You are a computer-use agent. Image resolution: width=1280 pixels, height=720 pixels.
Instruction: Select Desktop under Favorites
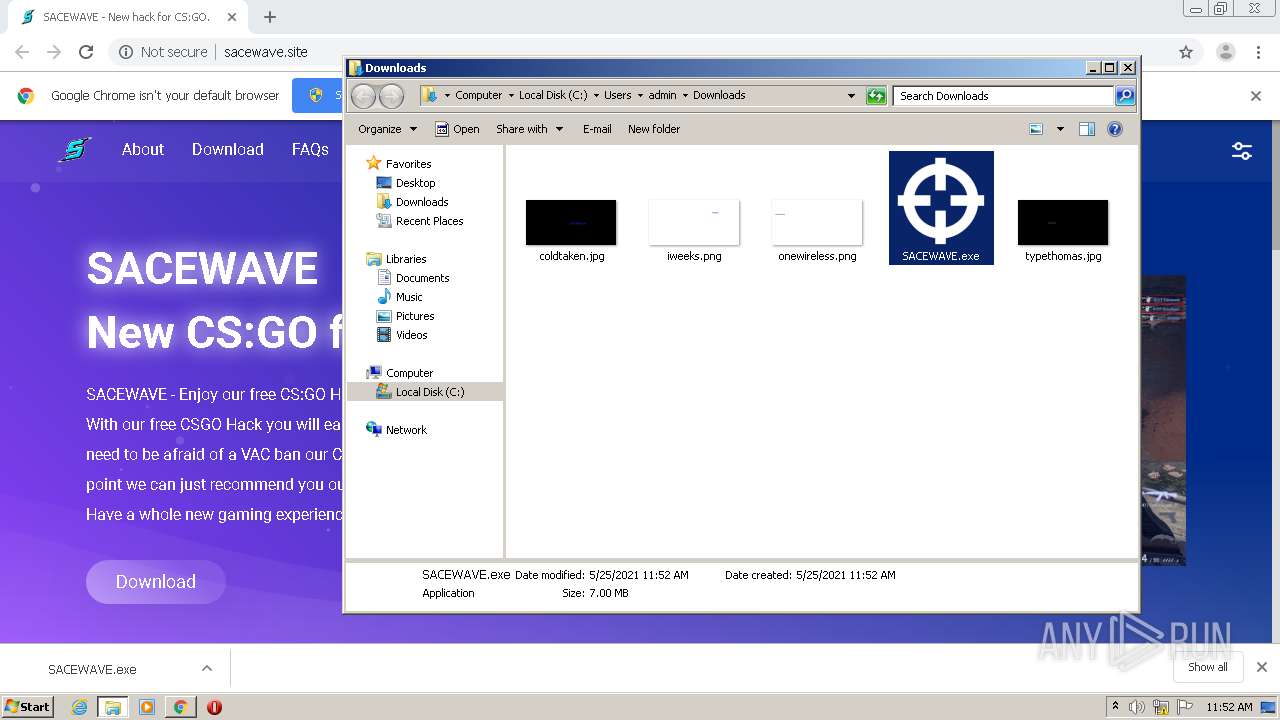point(415,183)
